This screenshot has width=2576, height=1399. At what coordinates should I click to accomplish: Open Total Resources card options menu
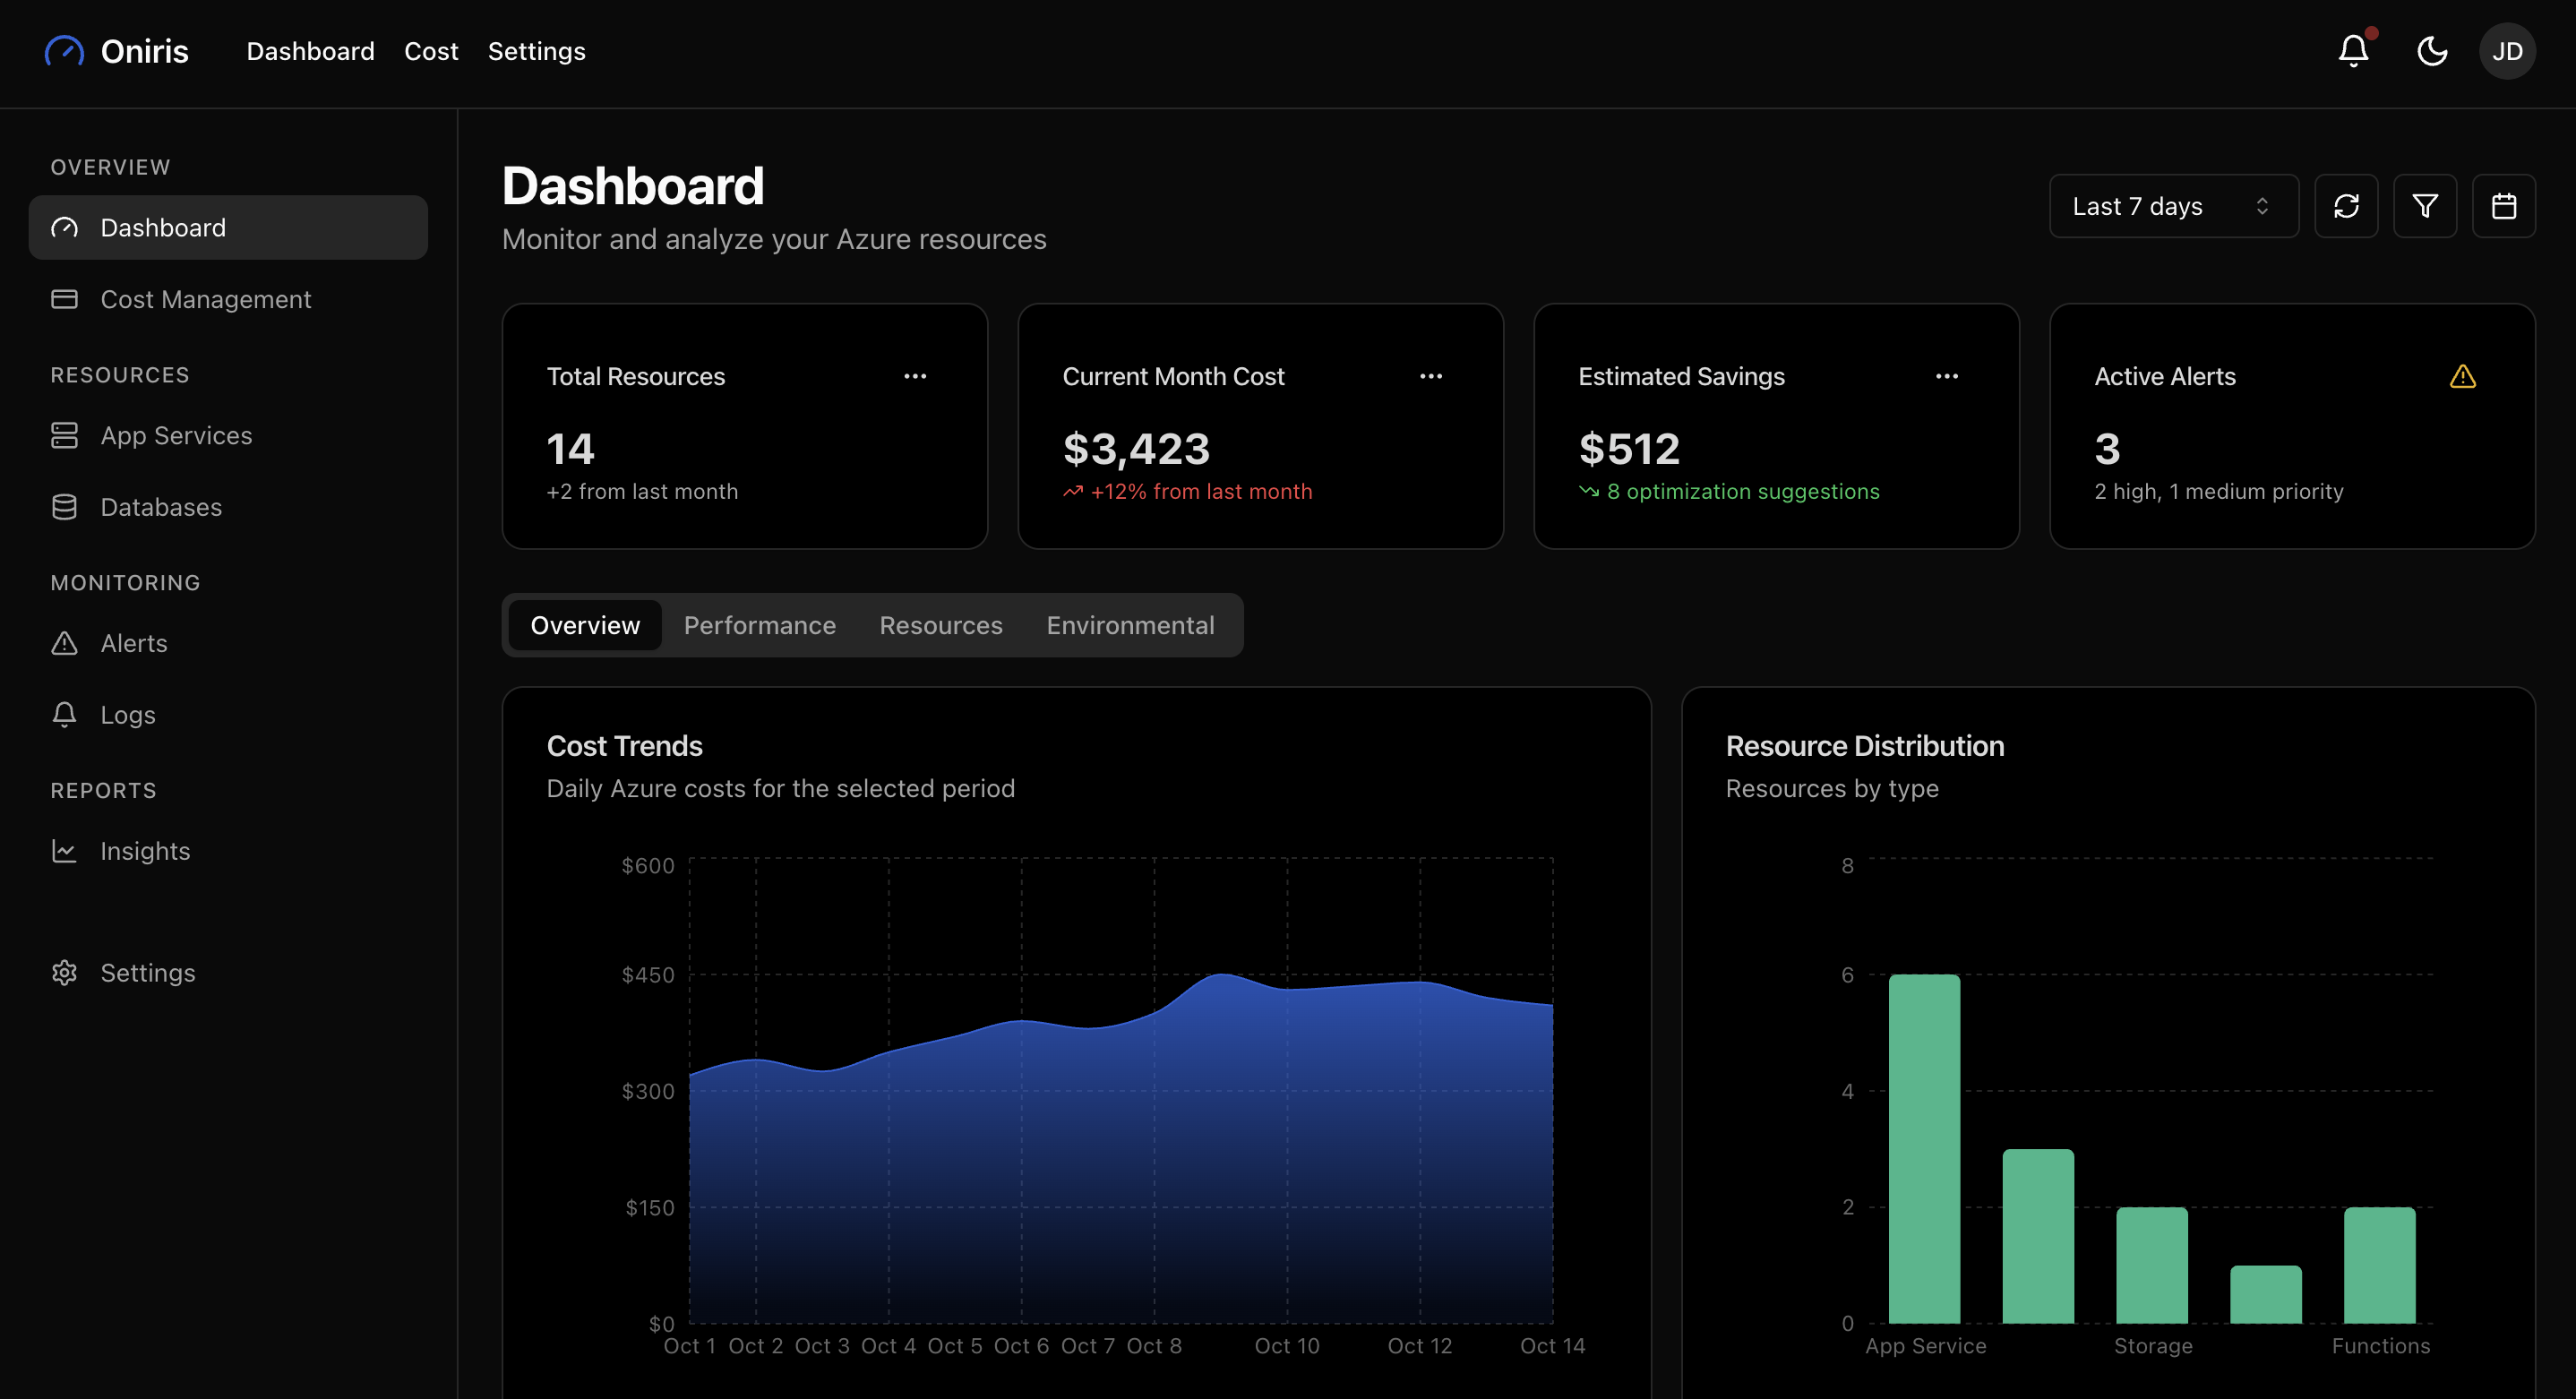[914, 377]
